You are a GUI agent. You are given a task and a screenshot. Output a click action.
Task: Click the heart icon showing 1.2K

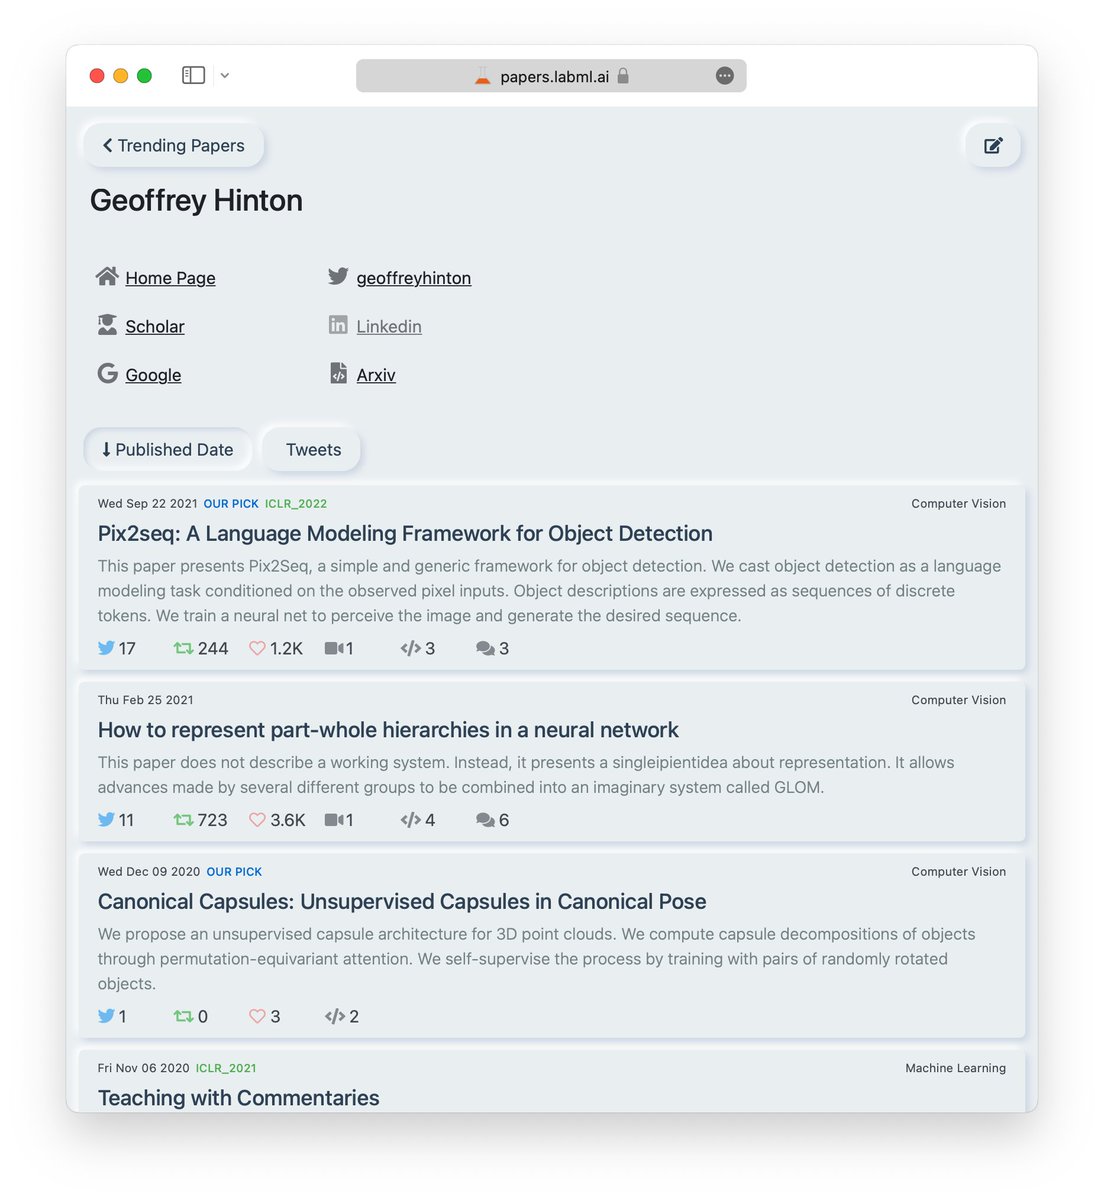pyautogui.click(x=257, y=648)
